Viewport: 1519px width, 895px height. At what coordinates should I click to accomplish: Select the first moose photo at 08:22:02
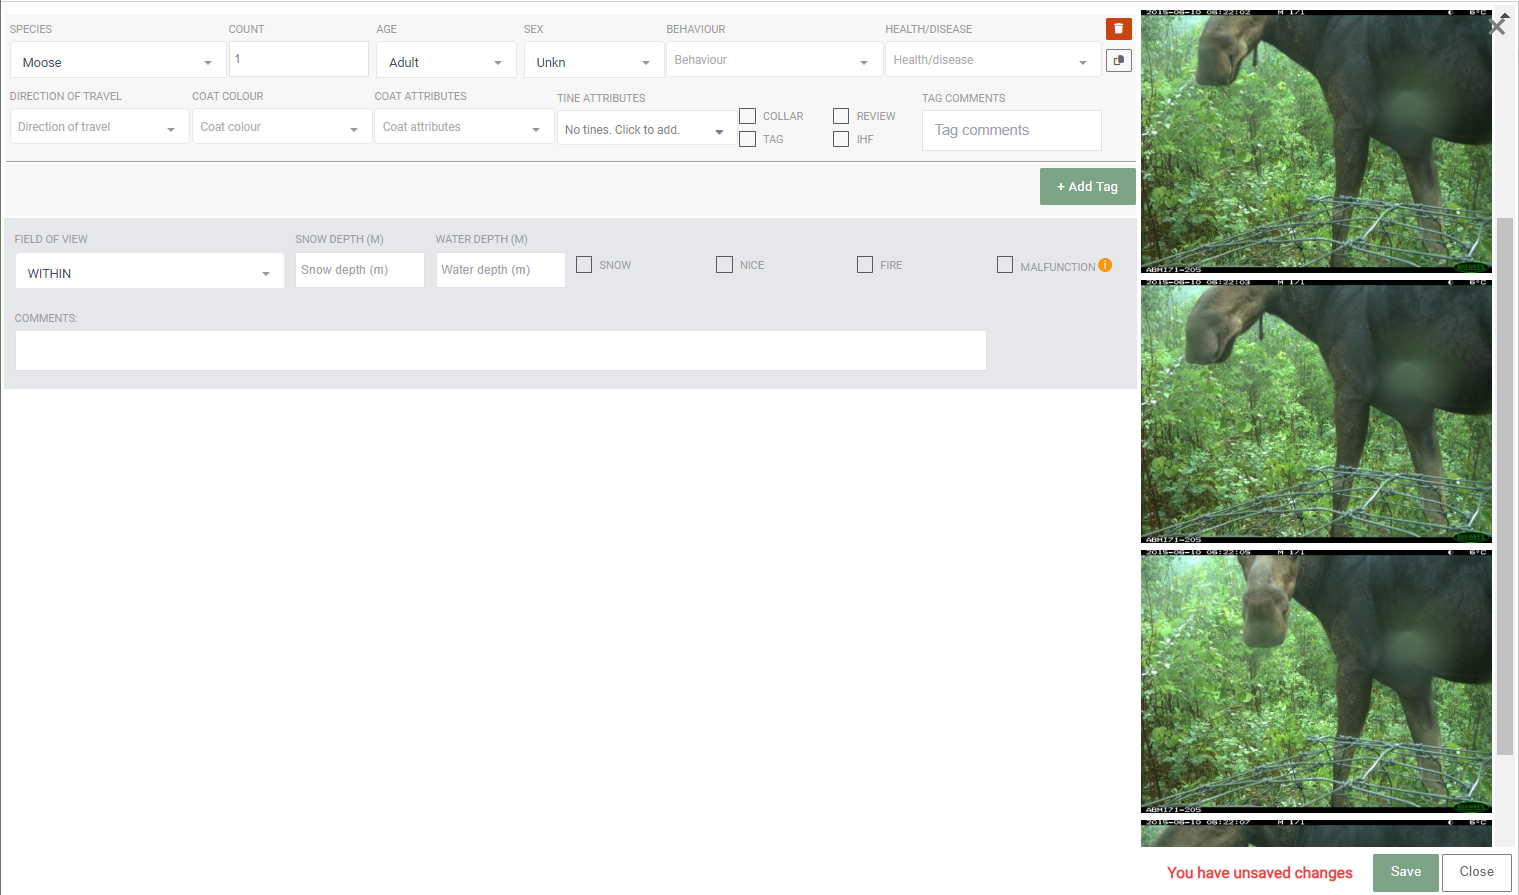1316,142
